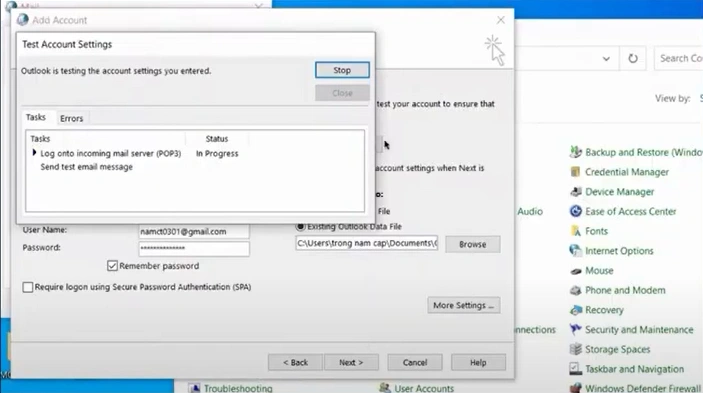Switch to the Errors tab

pos(72,118)
